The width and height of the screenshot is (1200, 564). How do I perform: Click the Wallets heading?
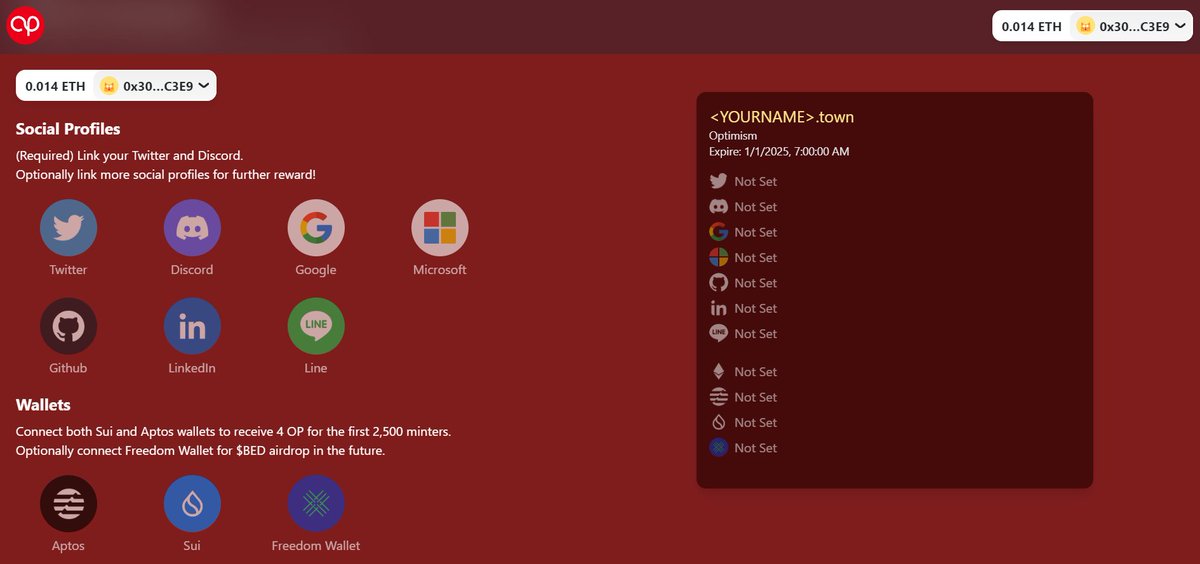coord(43,405)
